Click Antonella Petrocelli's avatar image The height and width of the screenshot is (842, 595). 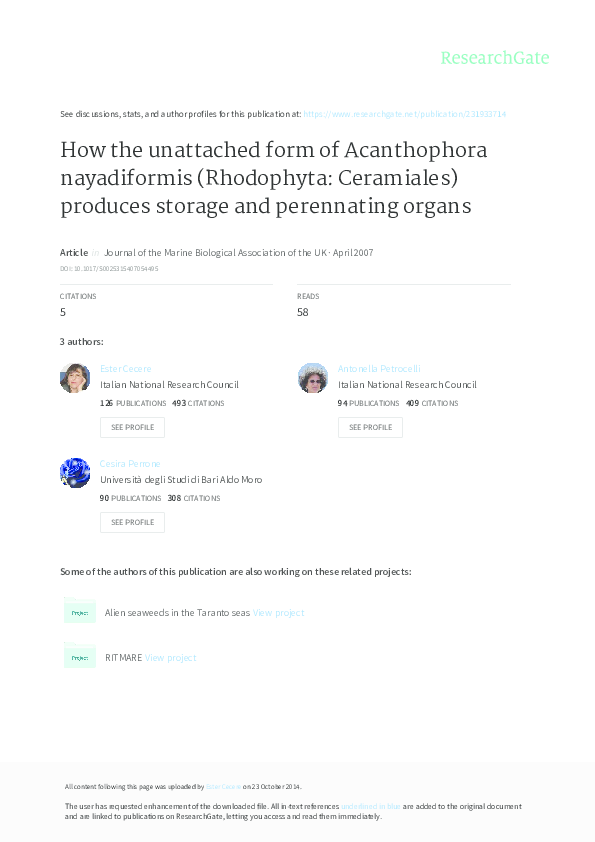313,378
